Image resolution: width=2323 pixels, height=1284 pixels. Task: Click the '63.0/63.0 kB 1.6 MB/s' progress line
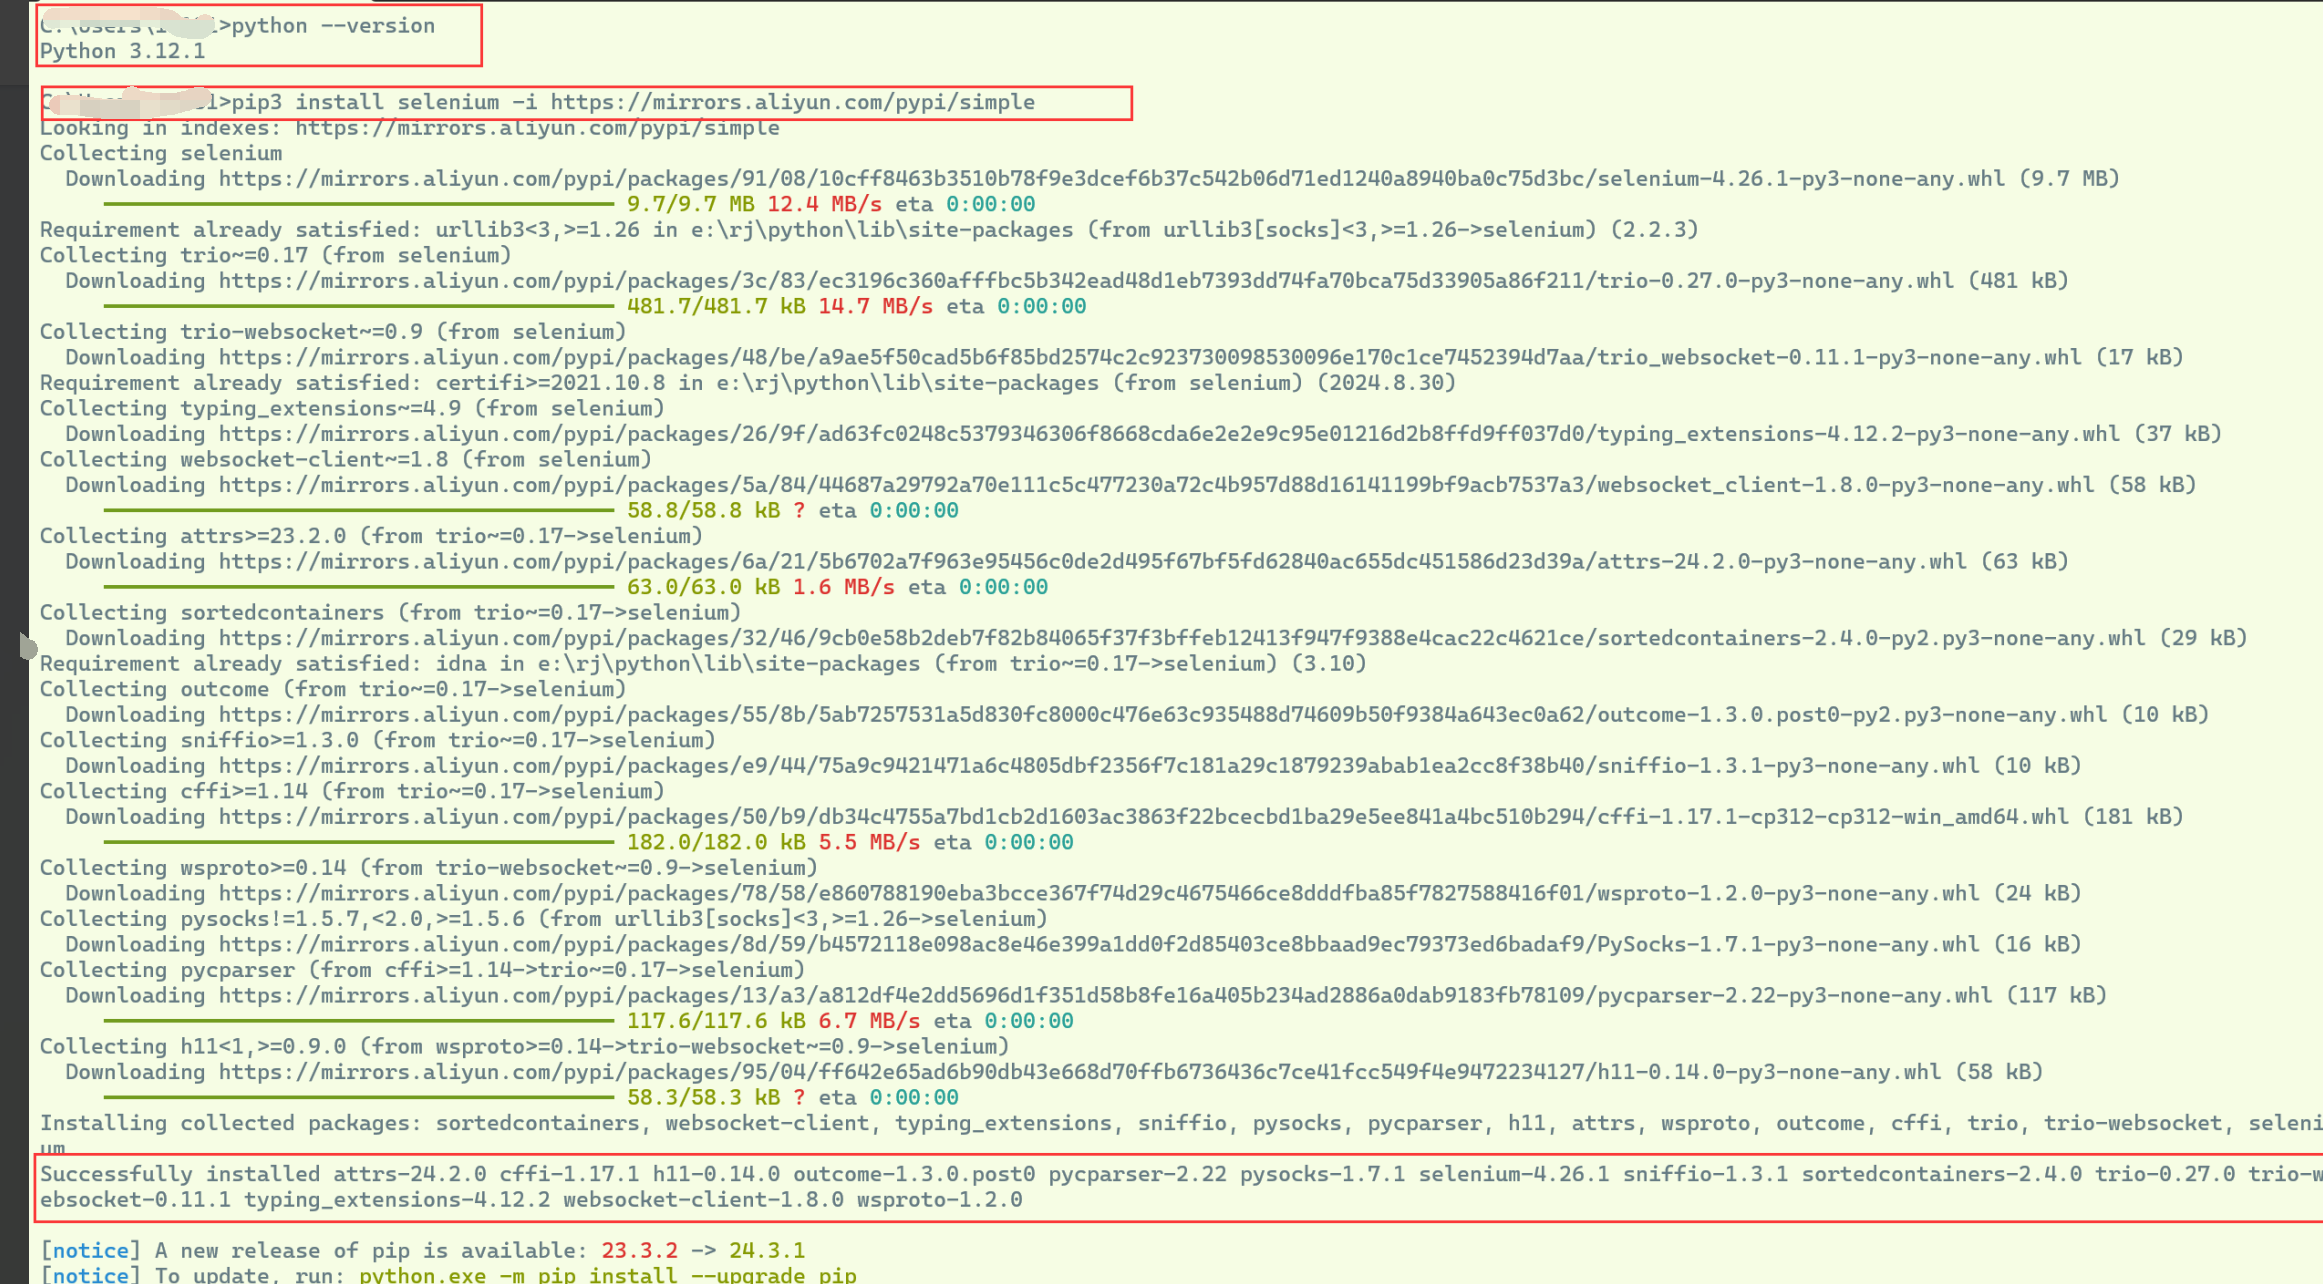(x=576, y=587)
